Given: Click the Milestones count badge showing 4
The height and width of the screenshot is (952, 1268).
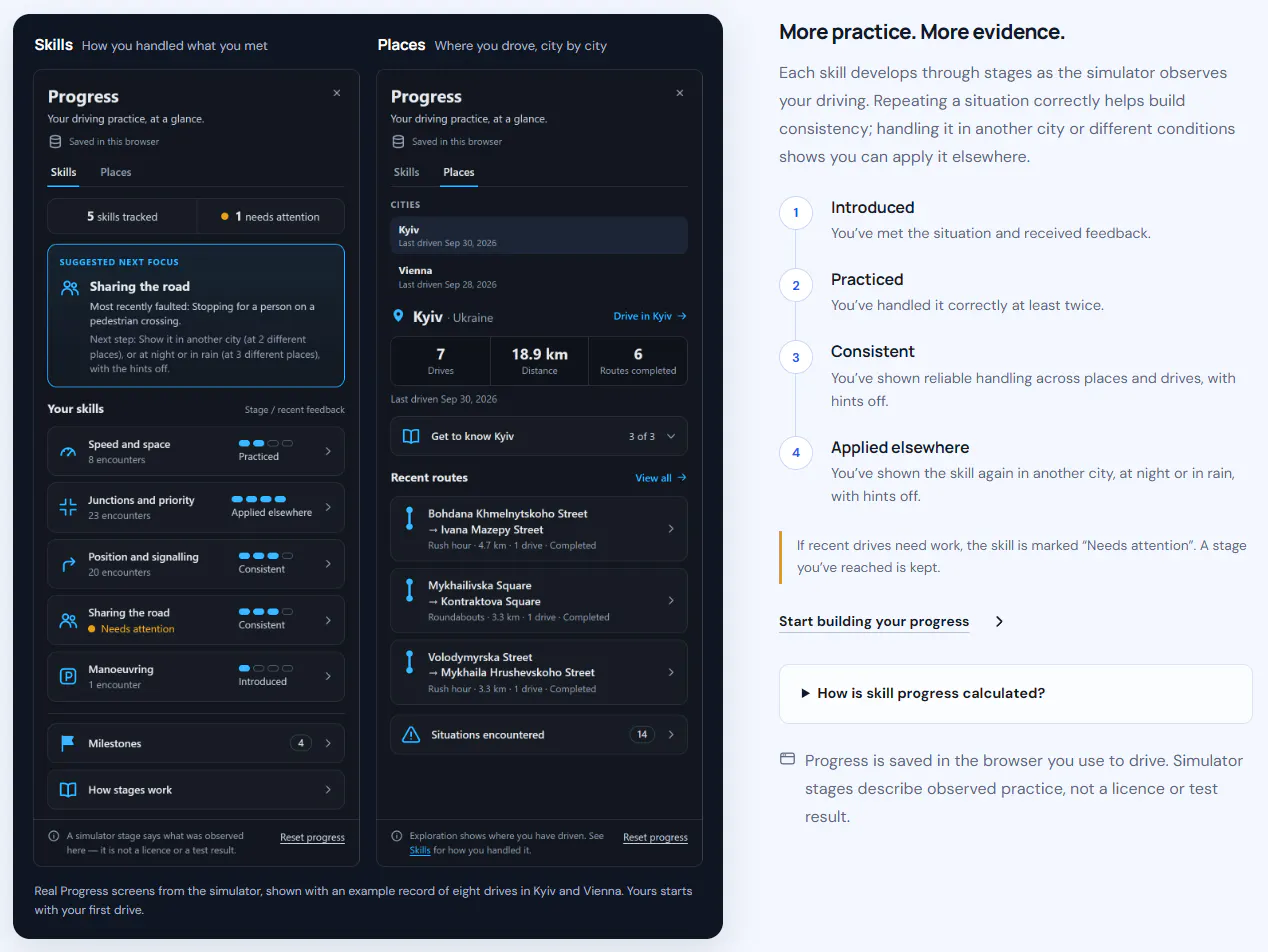Looking at the screenshot, I should point(301,743).
